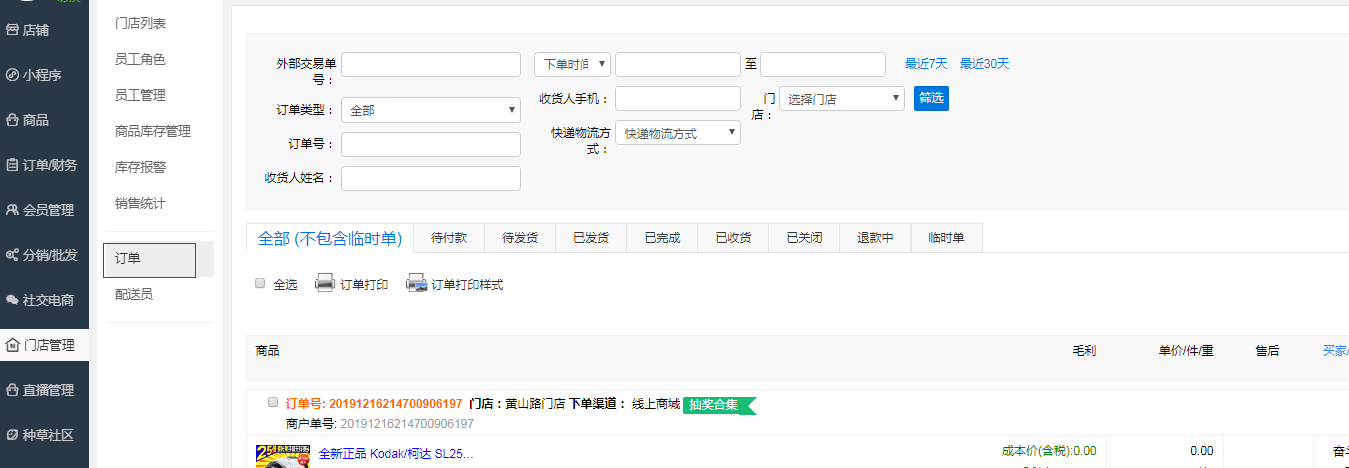This screenshot has width=1349, height=468.
Task: Click the green 抽奖合集 tag
Action: (x=717, y=405)
